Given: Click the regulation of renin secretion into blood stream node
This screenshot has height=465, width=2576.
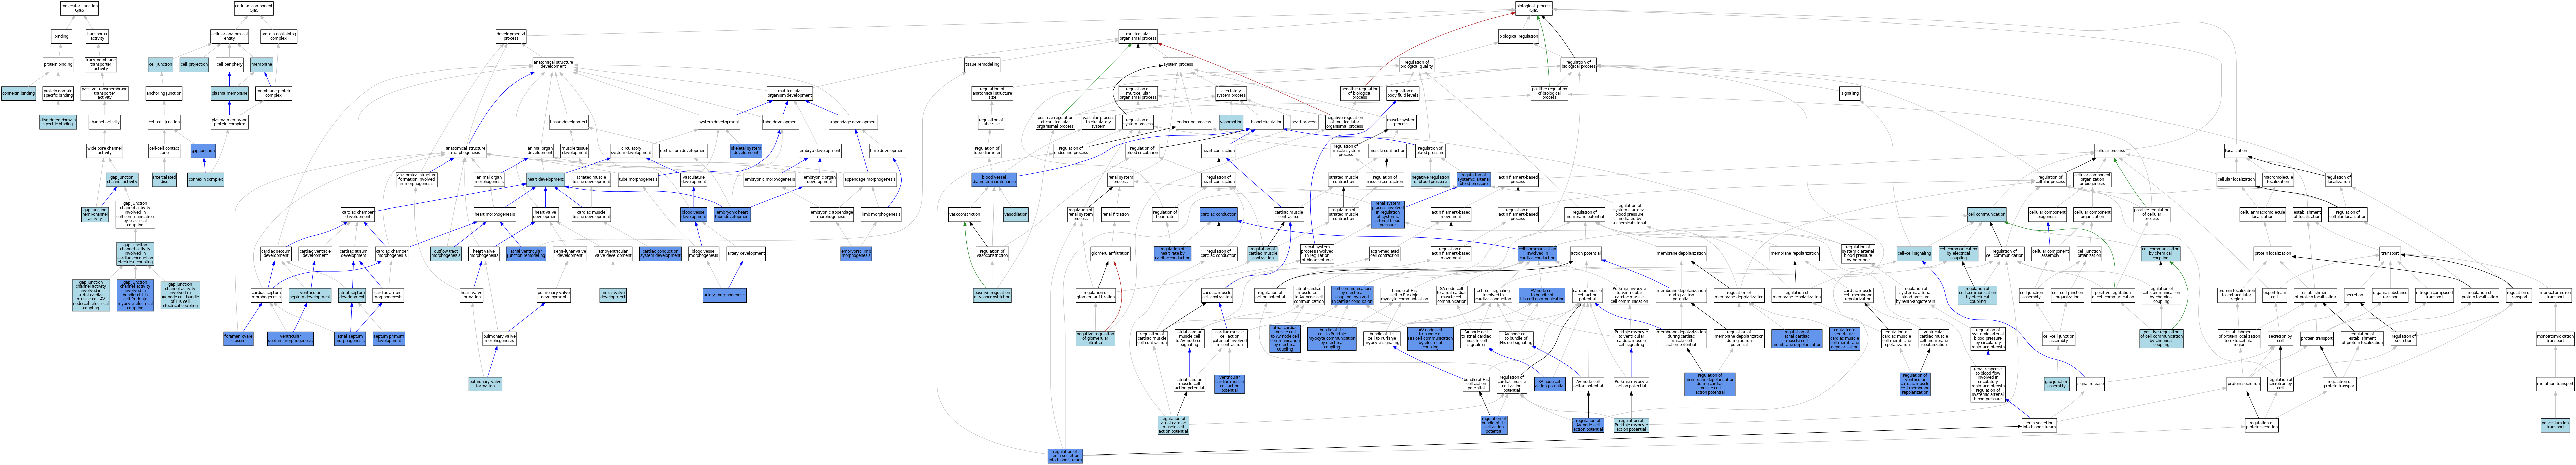Looking at the screenshot, I should click(1065, 456).
